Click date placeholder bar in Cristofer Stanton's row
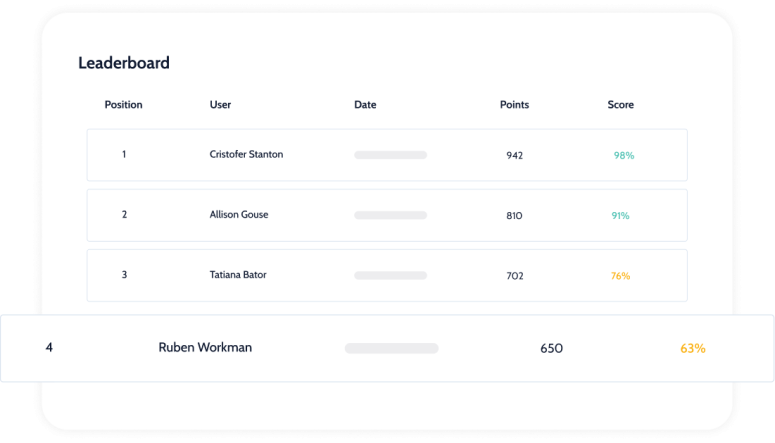This screenshot has height=443, width=775. click(x=390, y=155)
